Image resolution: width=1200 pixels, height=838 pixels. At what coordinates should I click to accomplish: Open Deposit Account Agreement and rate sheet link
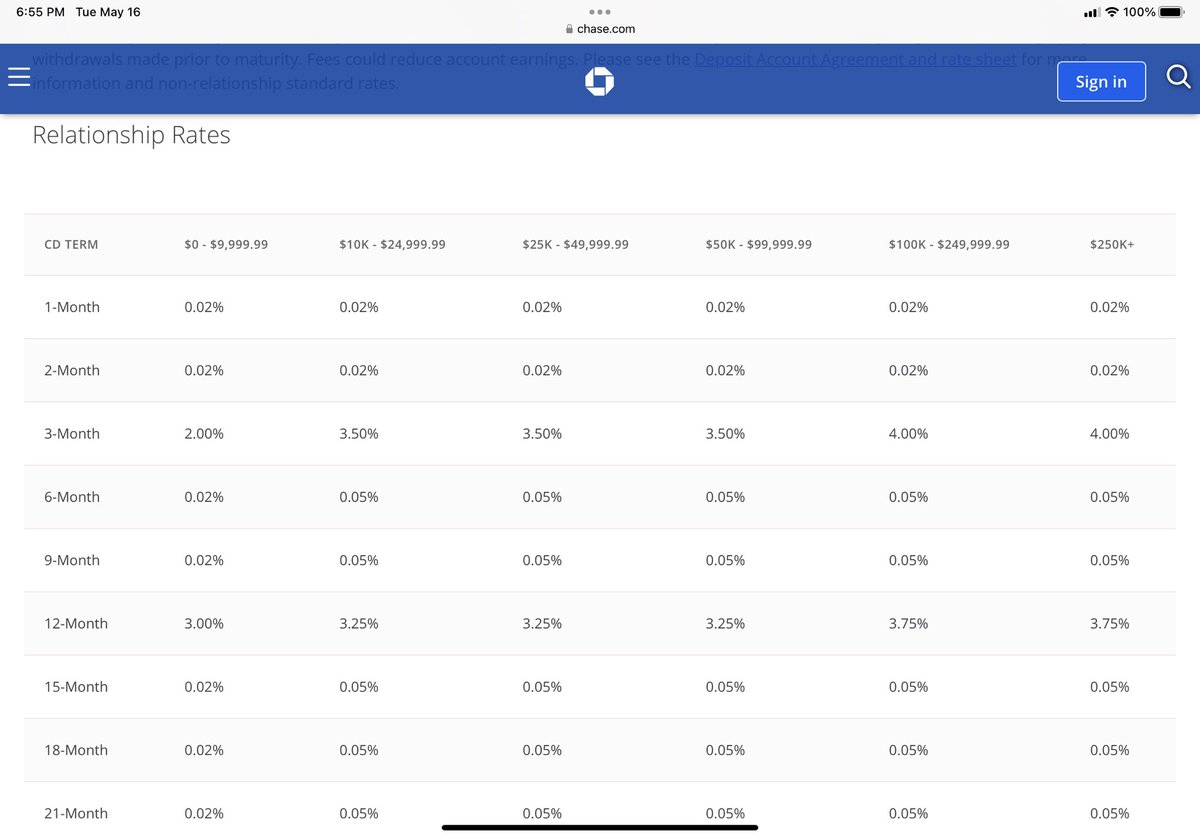(x=855, y=59)
